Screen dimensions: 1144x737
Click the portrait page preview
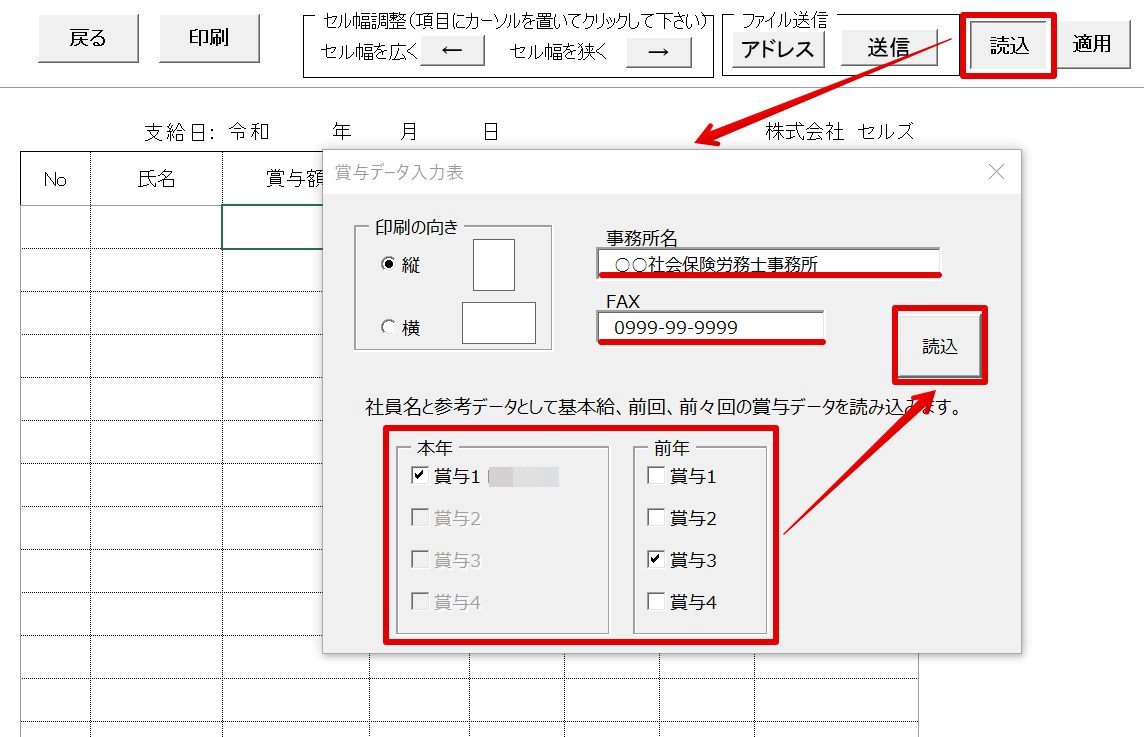pos(494,265)
